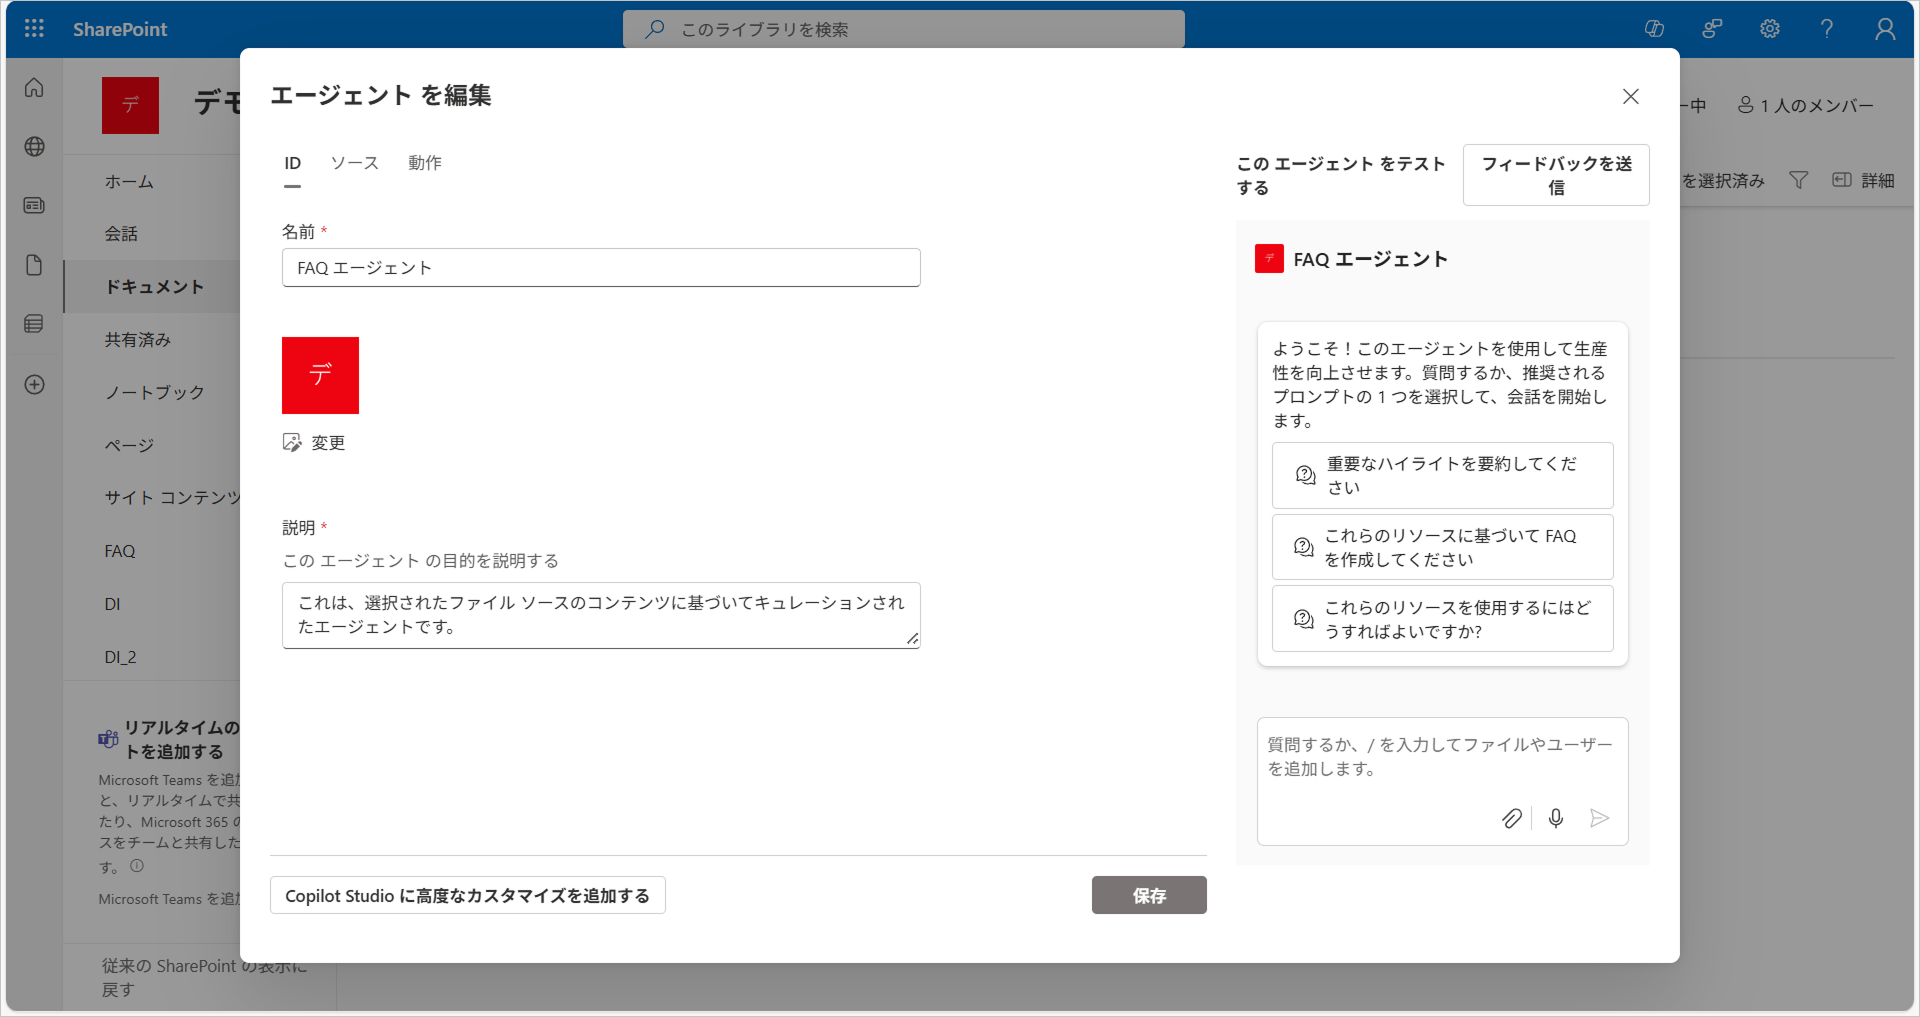Click 従来の SharePoint の表示に戻す link
The height and width of the screenshot is (1017, 1920).
click(204, 977)
